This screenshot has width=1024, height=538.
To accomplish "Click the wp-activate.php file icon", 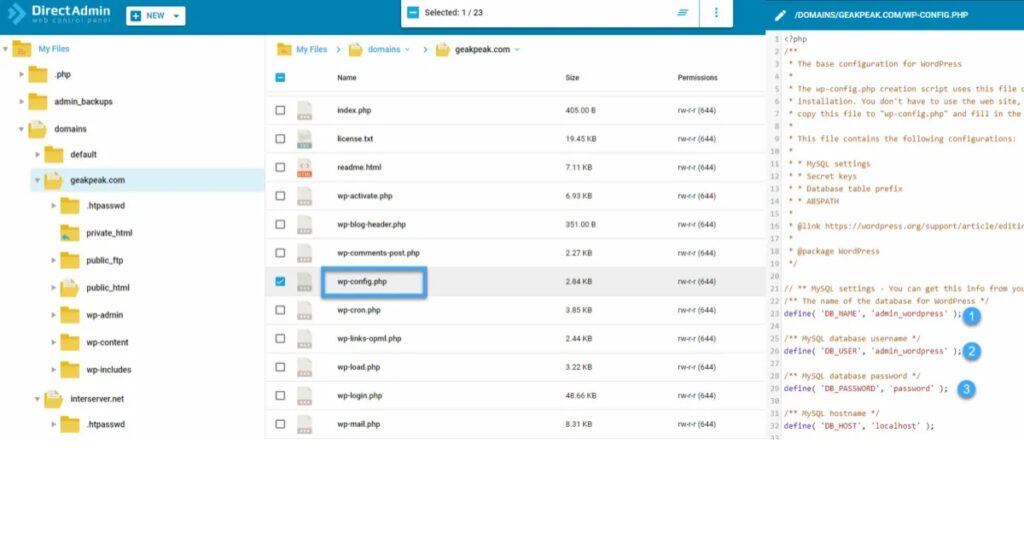I will (x=304, y=196).
